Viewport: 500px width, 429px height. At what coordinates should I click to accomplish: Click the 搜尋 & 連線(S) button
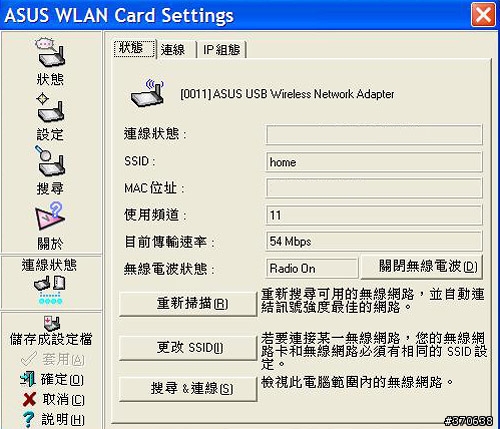click(x=188, y=389)
